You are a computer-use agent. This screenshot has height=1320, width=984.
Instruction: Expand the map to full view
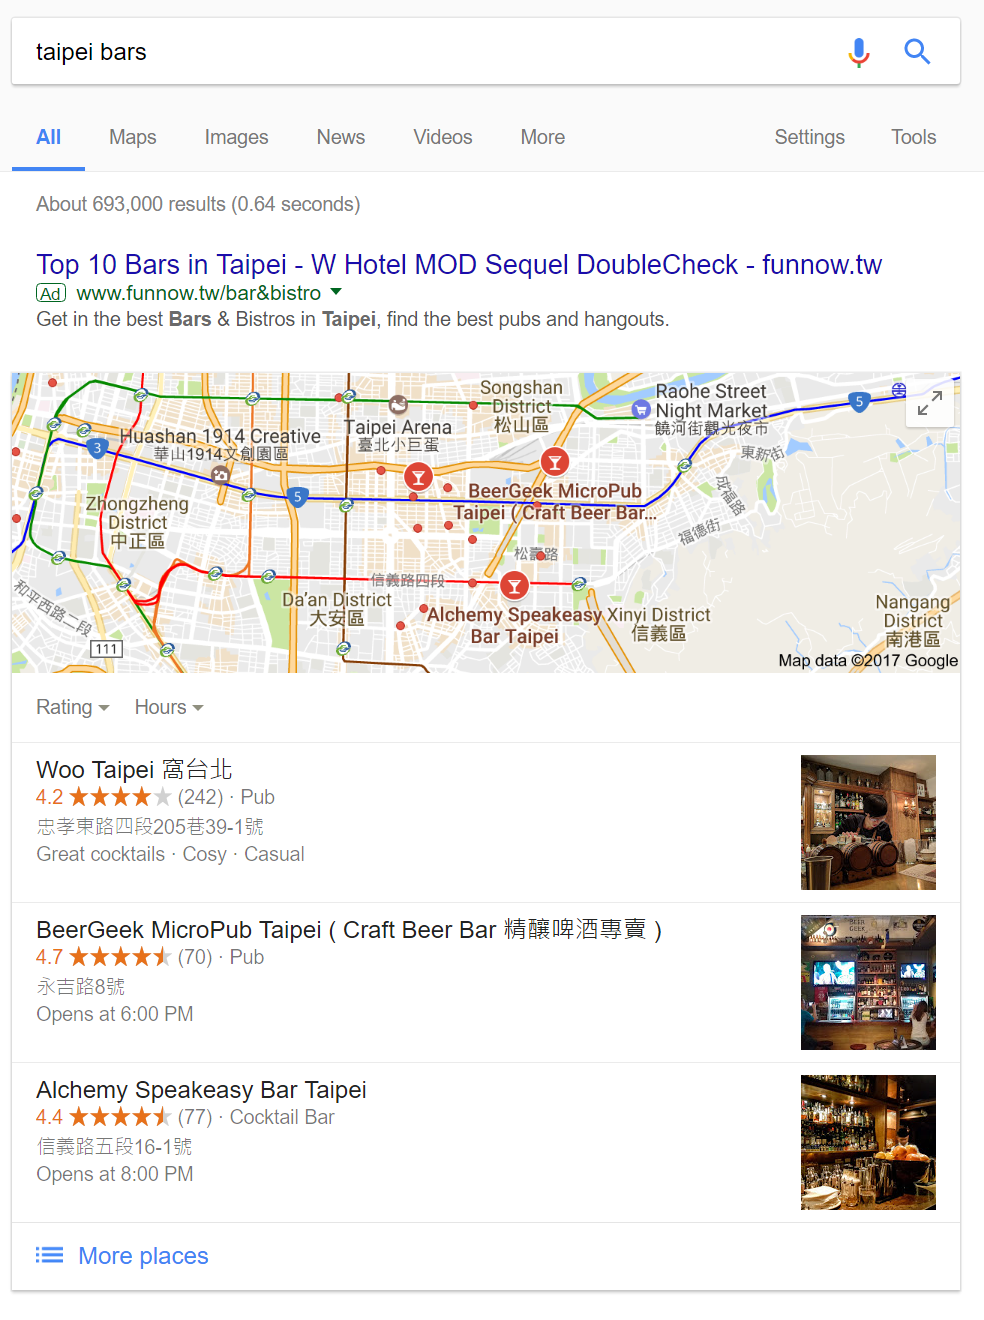pyautogui.click(x=929, y=404)
